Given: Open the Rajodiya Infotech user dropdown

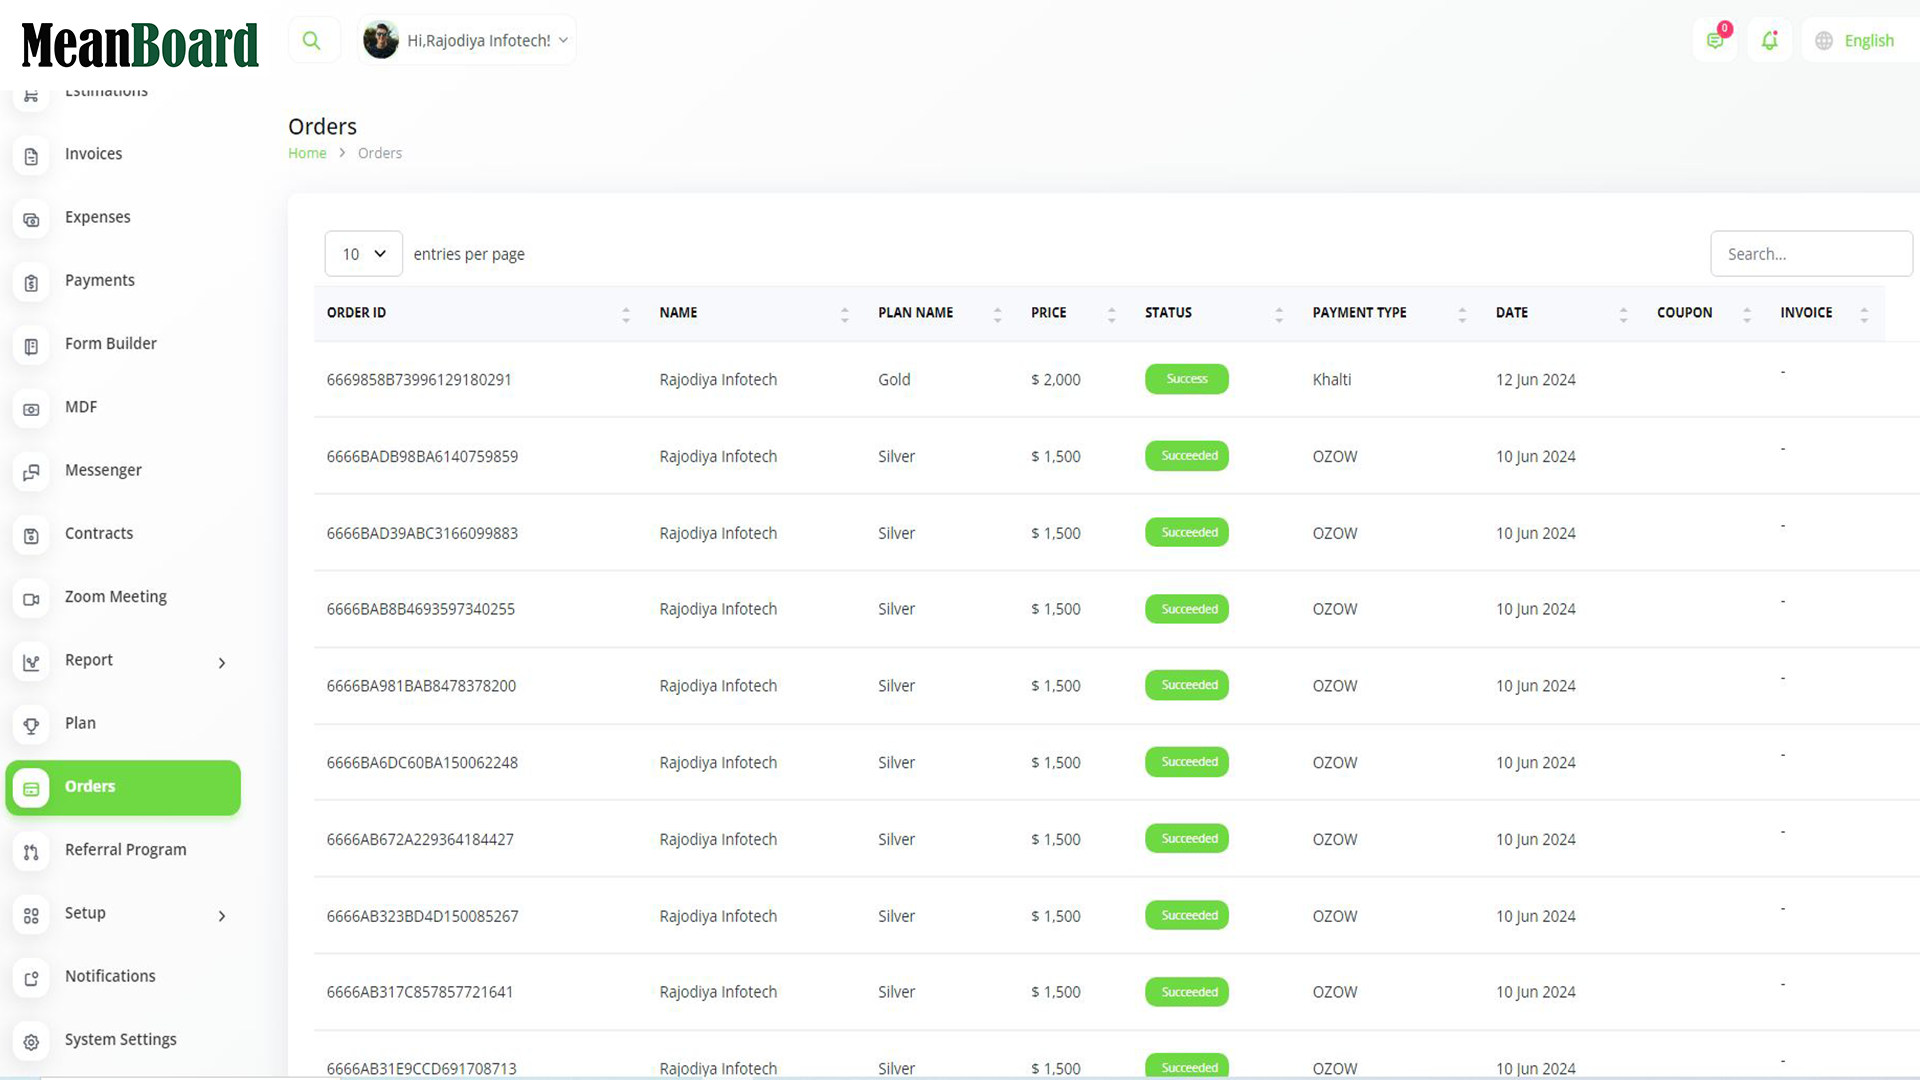Looking at the screenshot, I should (x=468, y=41).
